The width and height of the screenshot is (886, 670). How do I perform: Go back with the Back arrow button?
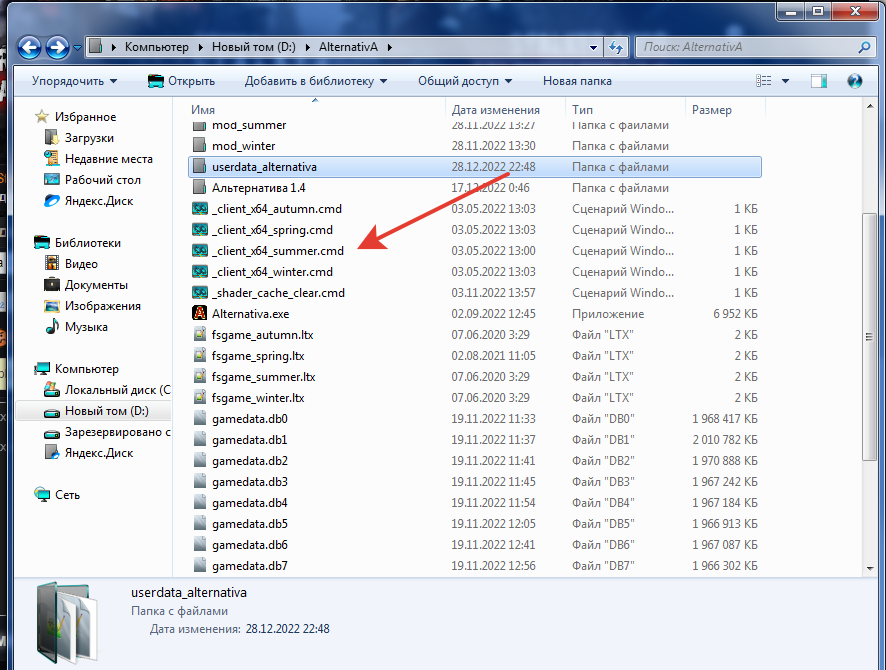click(29, 47)
